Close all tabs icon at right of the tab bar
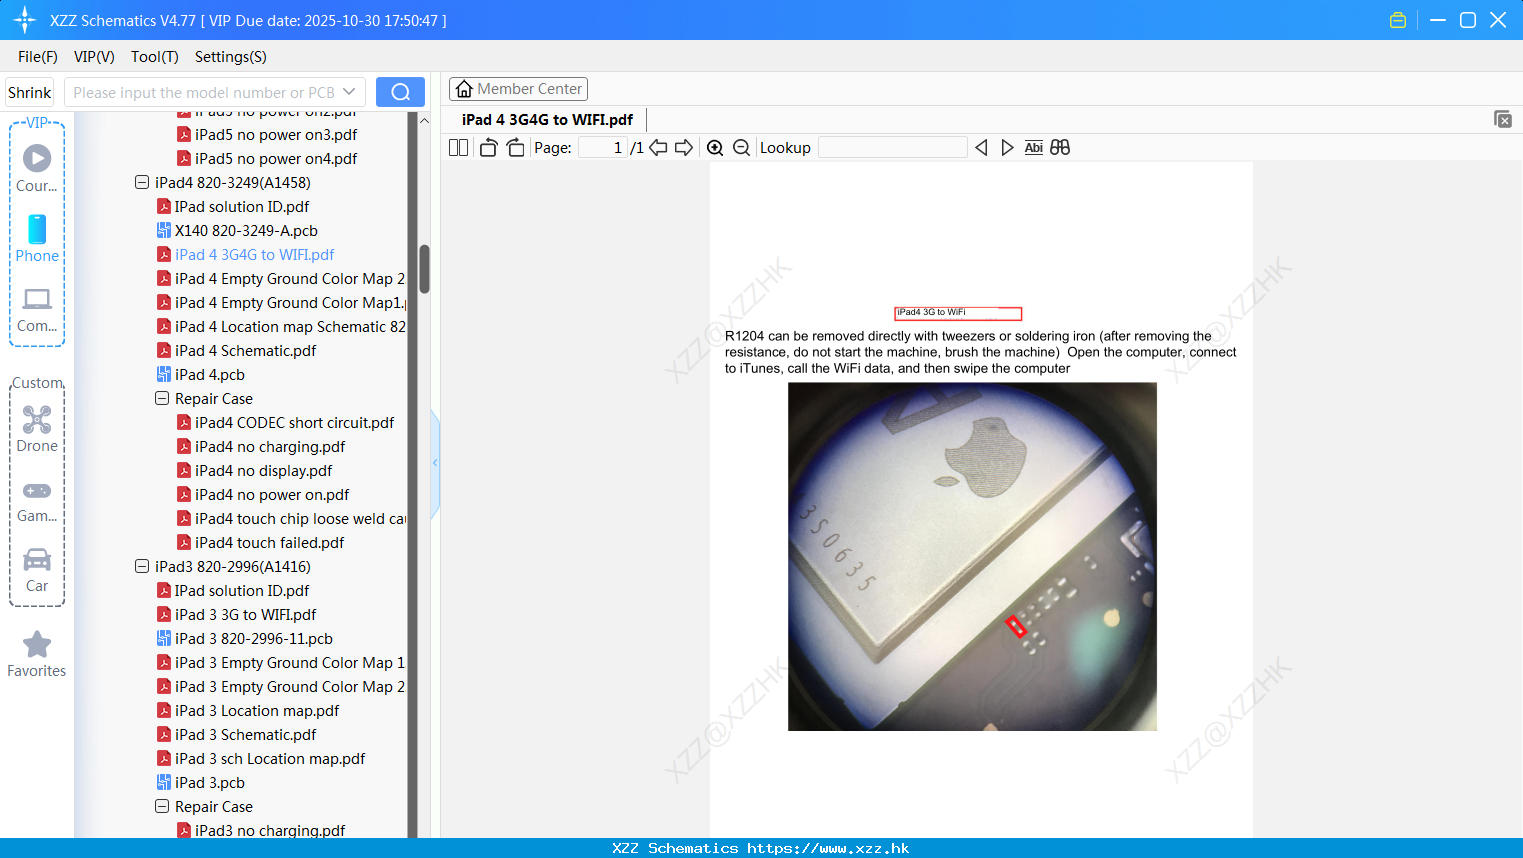Image resolution: width=1523 pixels, height=858 pixels. coord(1503,119)
